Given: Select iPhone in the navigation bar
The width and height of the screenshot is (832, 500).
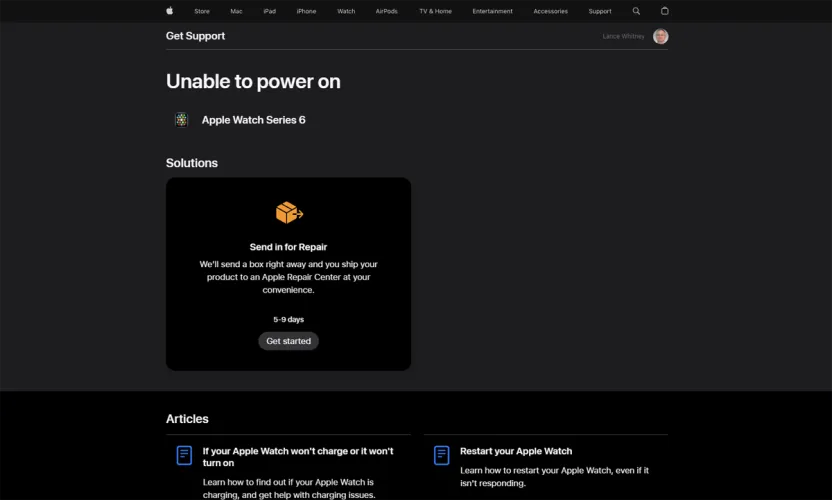Looking at the screenshot, I should [306, 11].
